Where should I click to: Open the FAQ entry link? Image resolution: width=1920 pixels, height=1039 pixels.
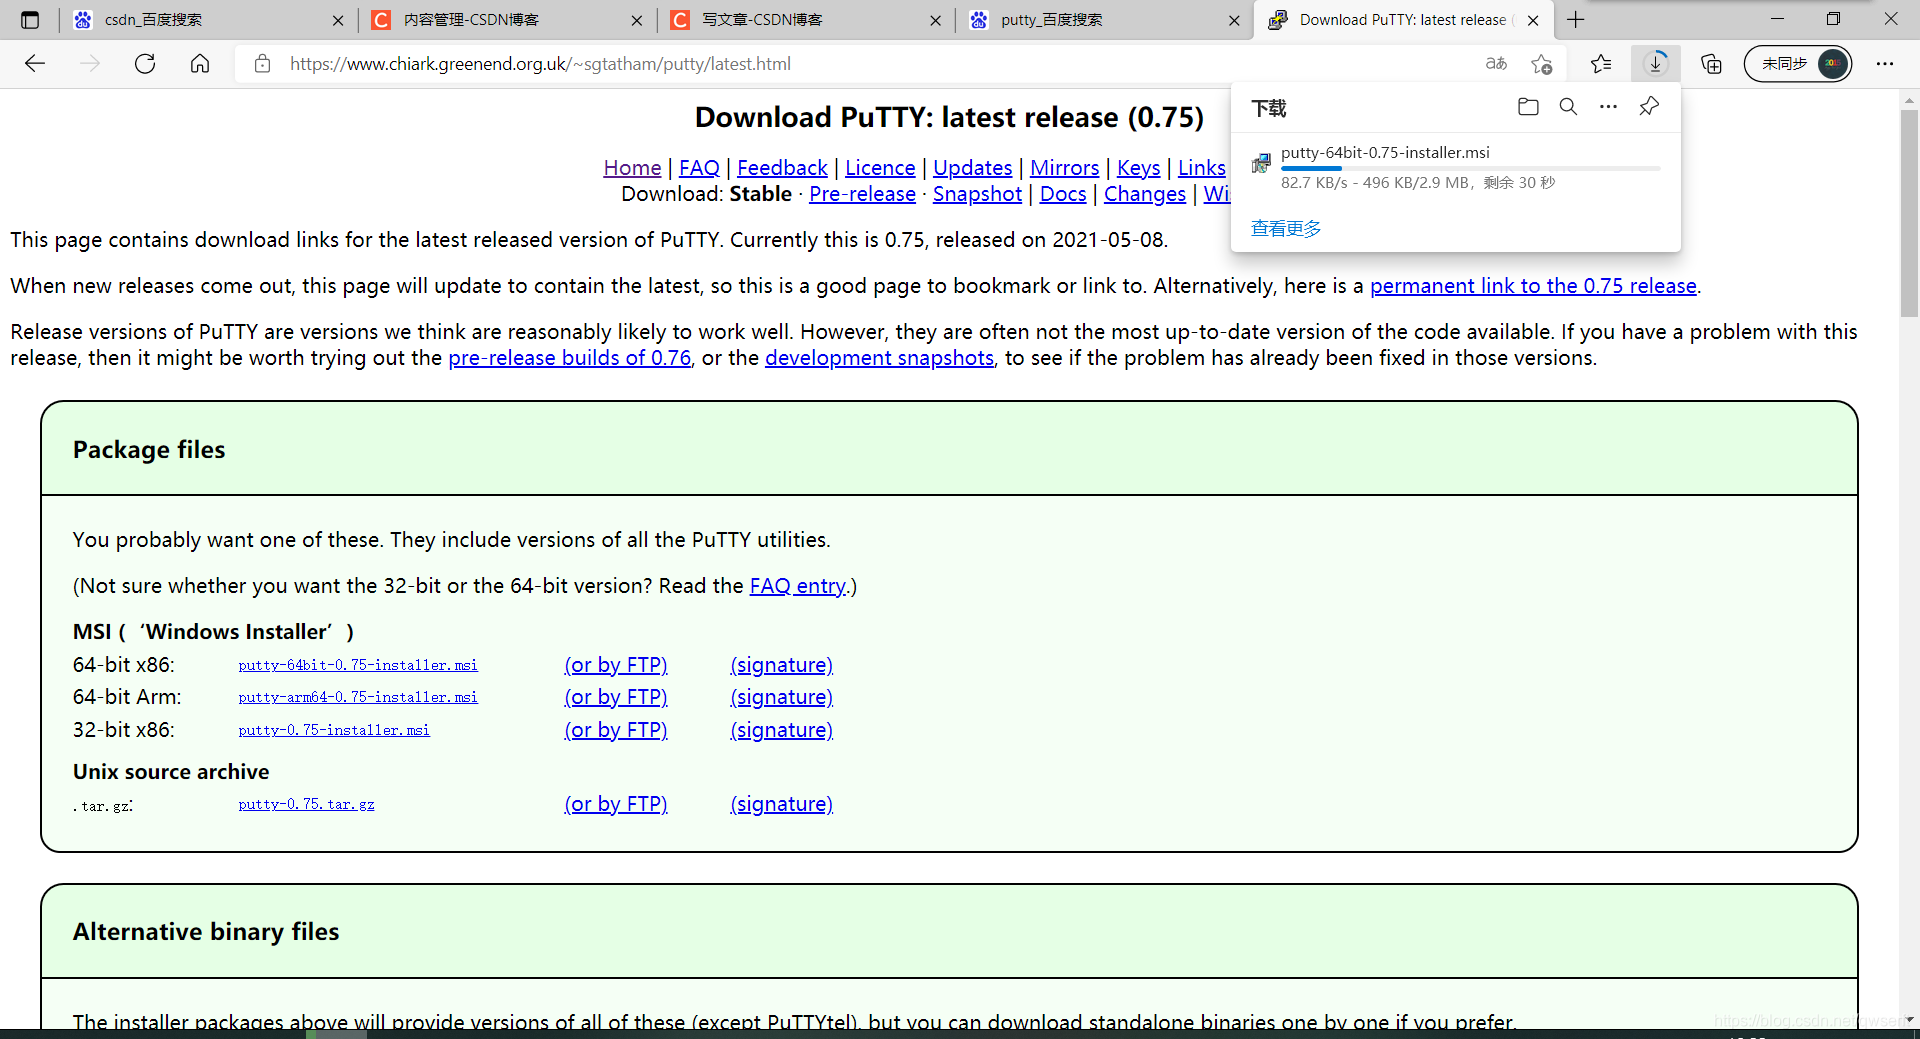[798, 586]
